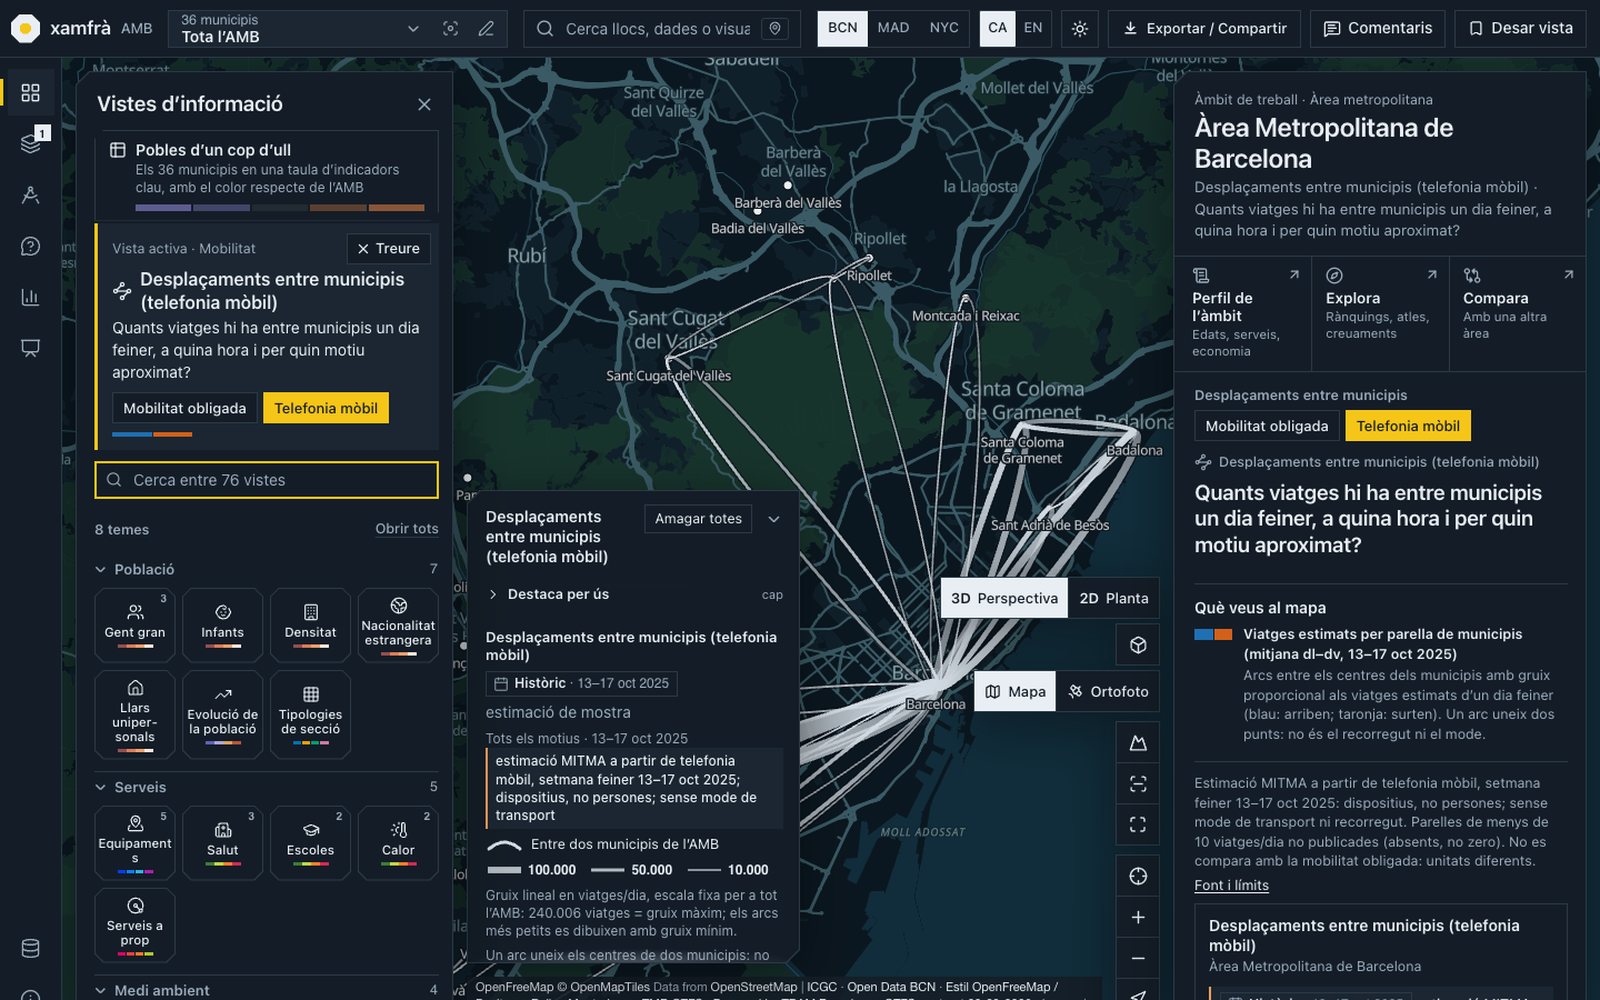Click the 3D cube map control
This screenshot has width=1600, height=1000.
coord(1138,645)
